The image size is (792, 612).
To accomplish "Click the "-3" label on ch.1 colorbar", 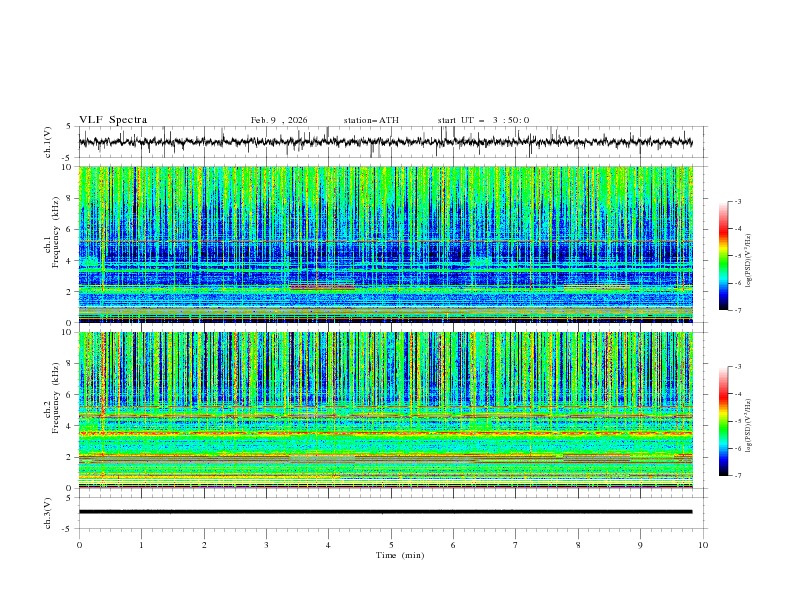I will tap(737, 201).
